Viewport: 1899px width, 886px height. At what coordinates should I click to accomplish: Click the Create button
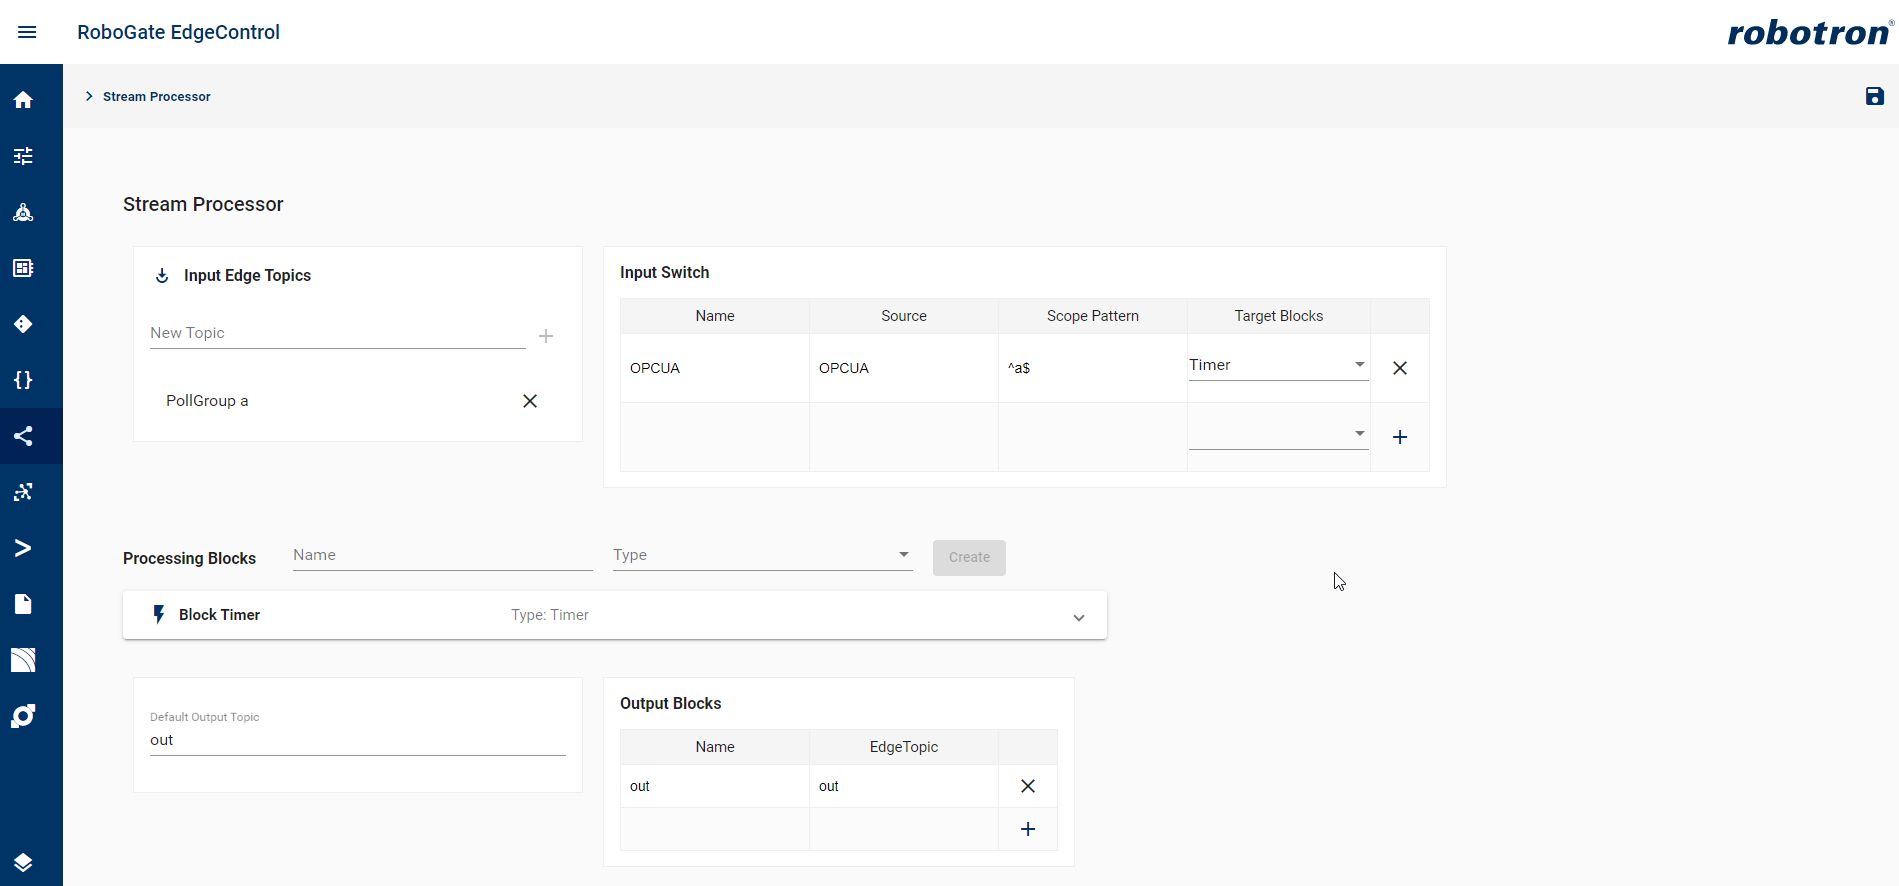tap(968, 558)
